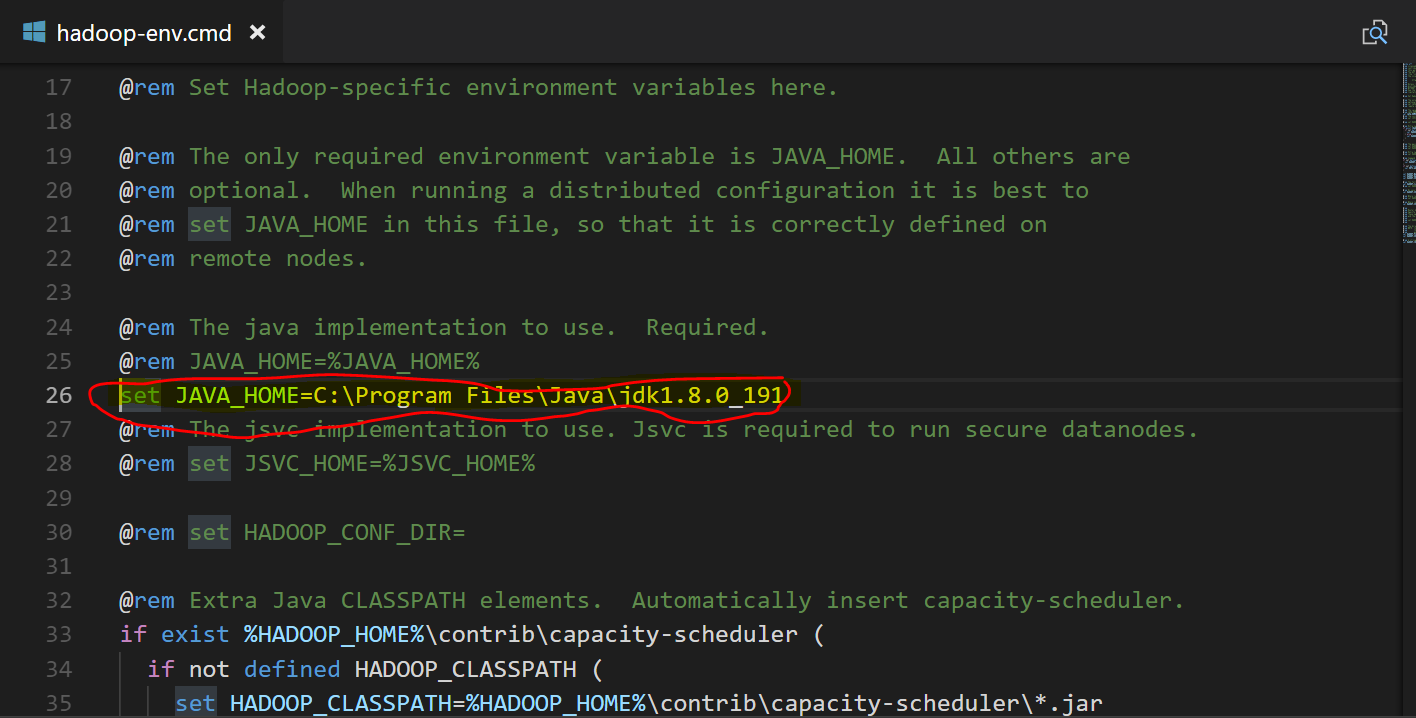1416x718 pixels.
Task: Click line number 26 in the gutter
Action: coord(59,395)
